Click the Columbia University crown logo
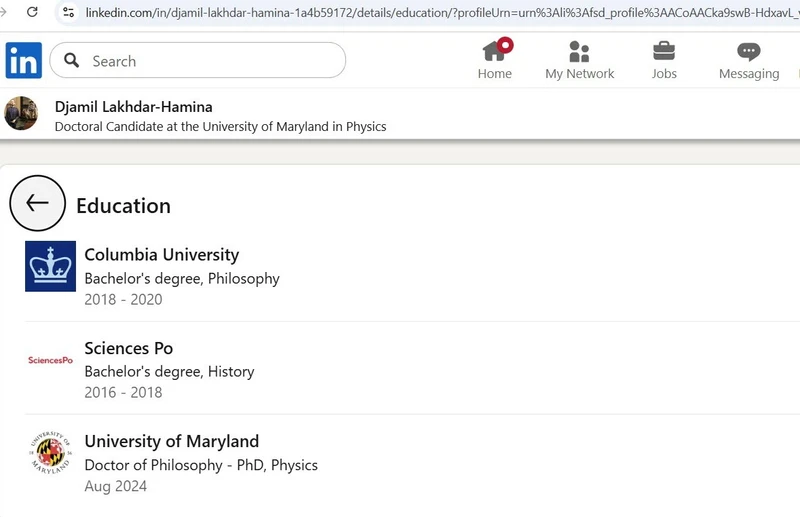Image resolution: width=800 pixels, height=517 pixels. (x=50, y=266)
